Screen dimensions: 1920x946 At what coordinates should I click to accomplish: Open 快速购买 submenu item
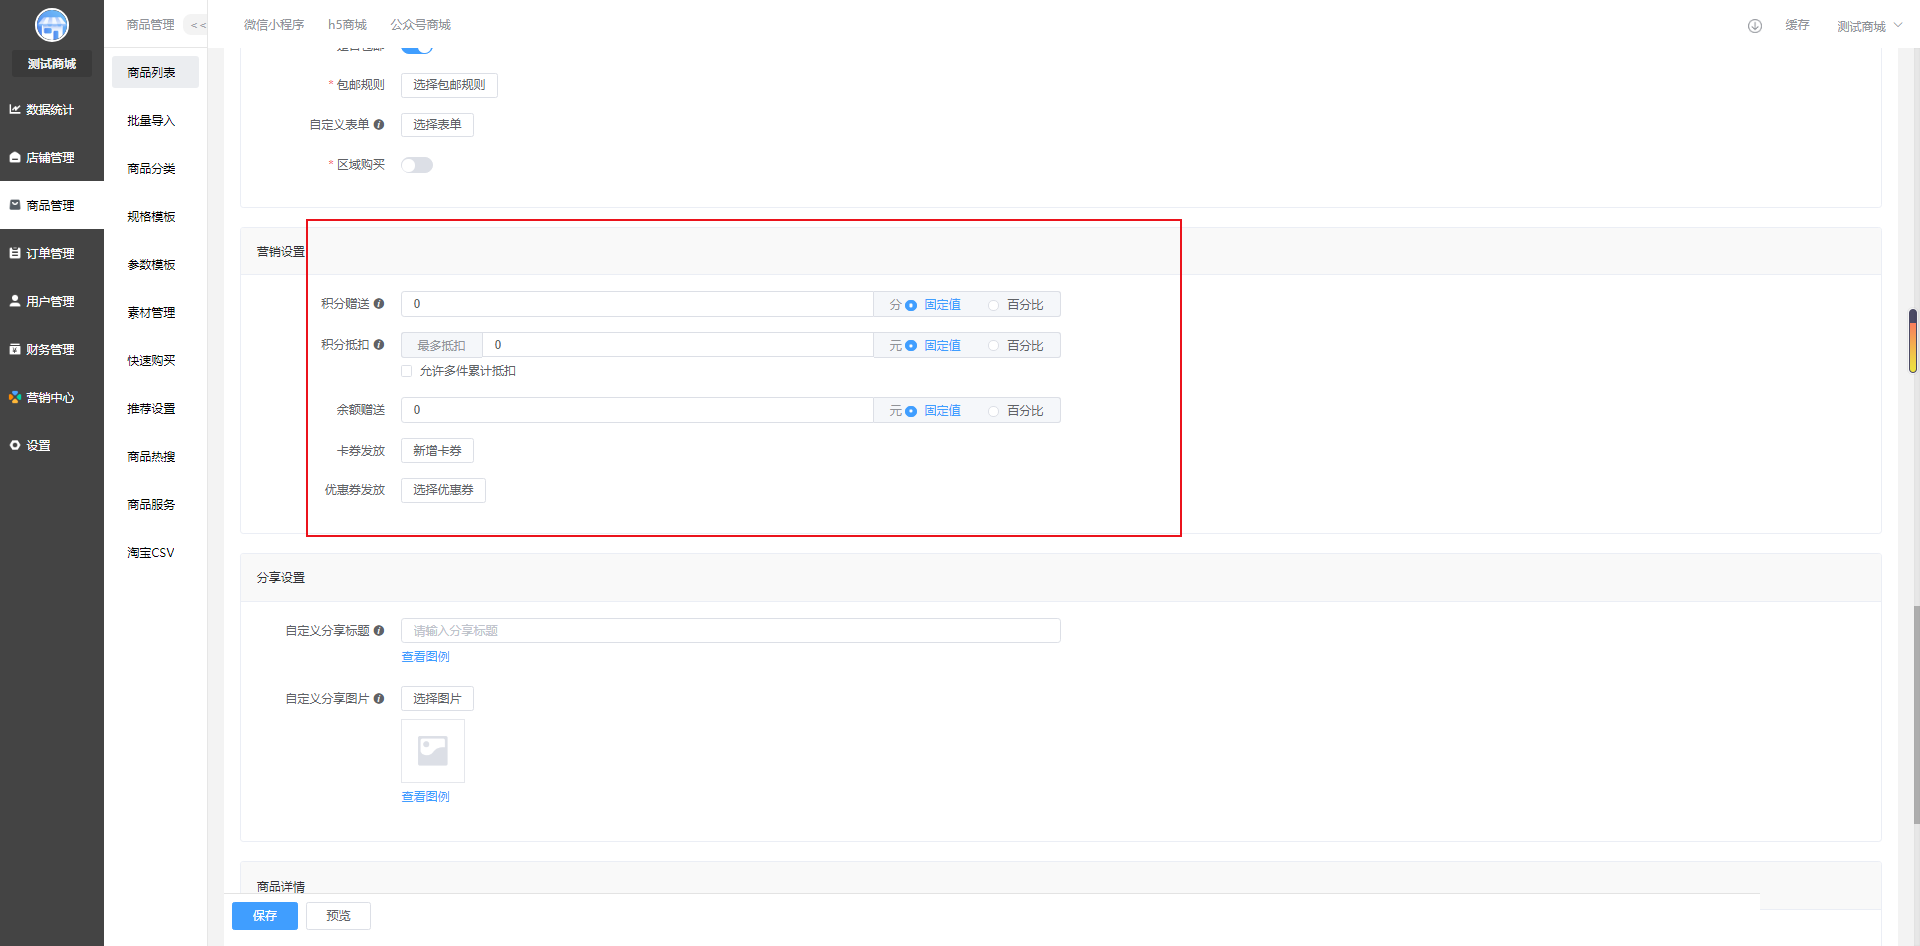pos(155,361)
